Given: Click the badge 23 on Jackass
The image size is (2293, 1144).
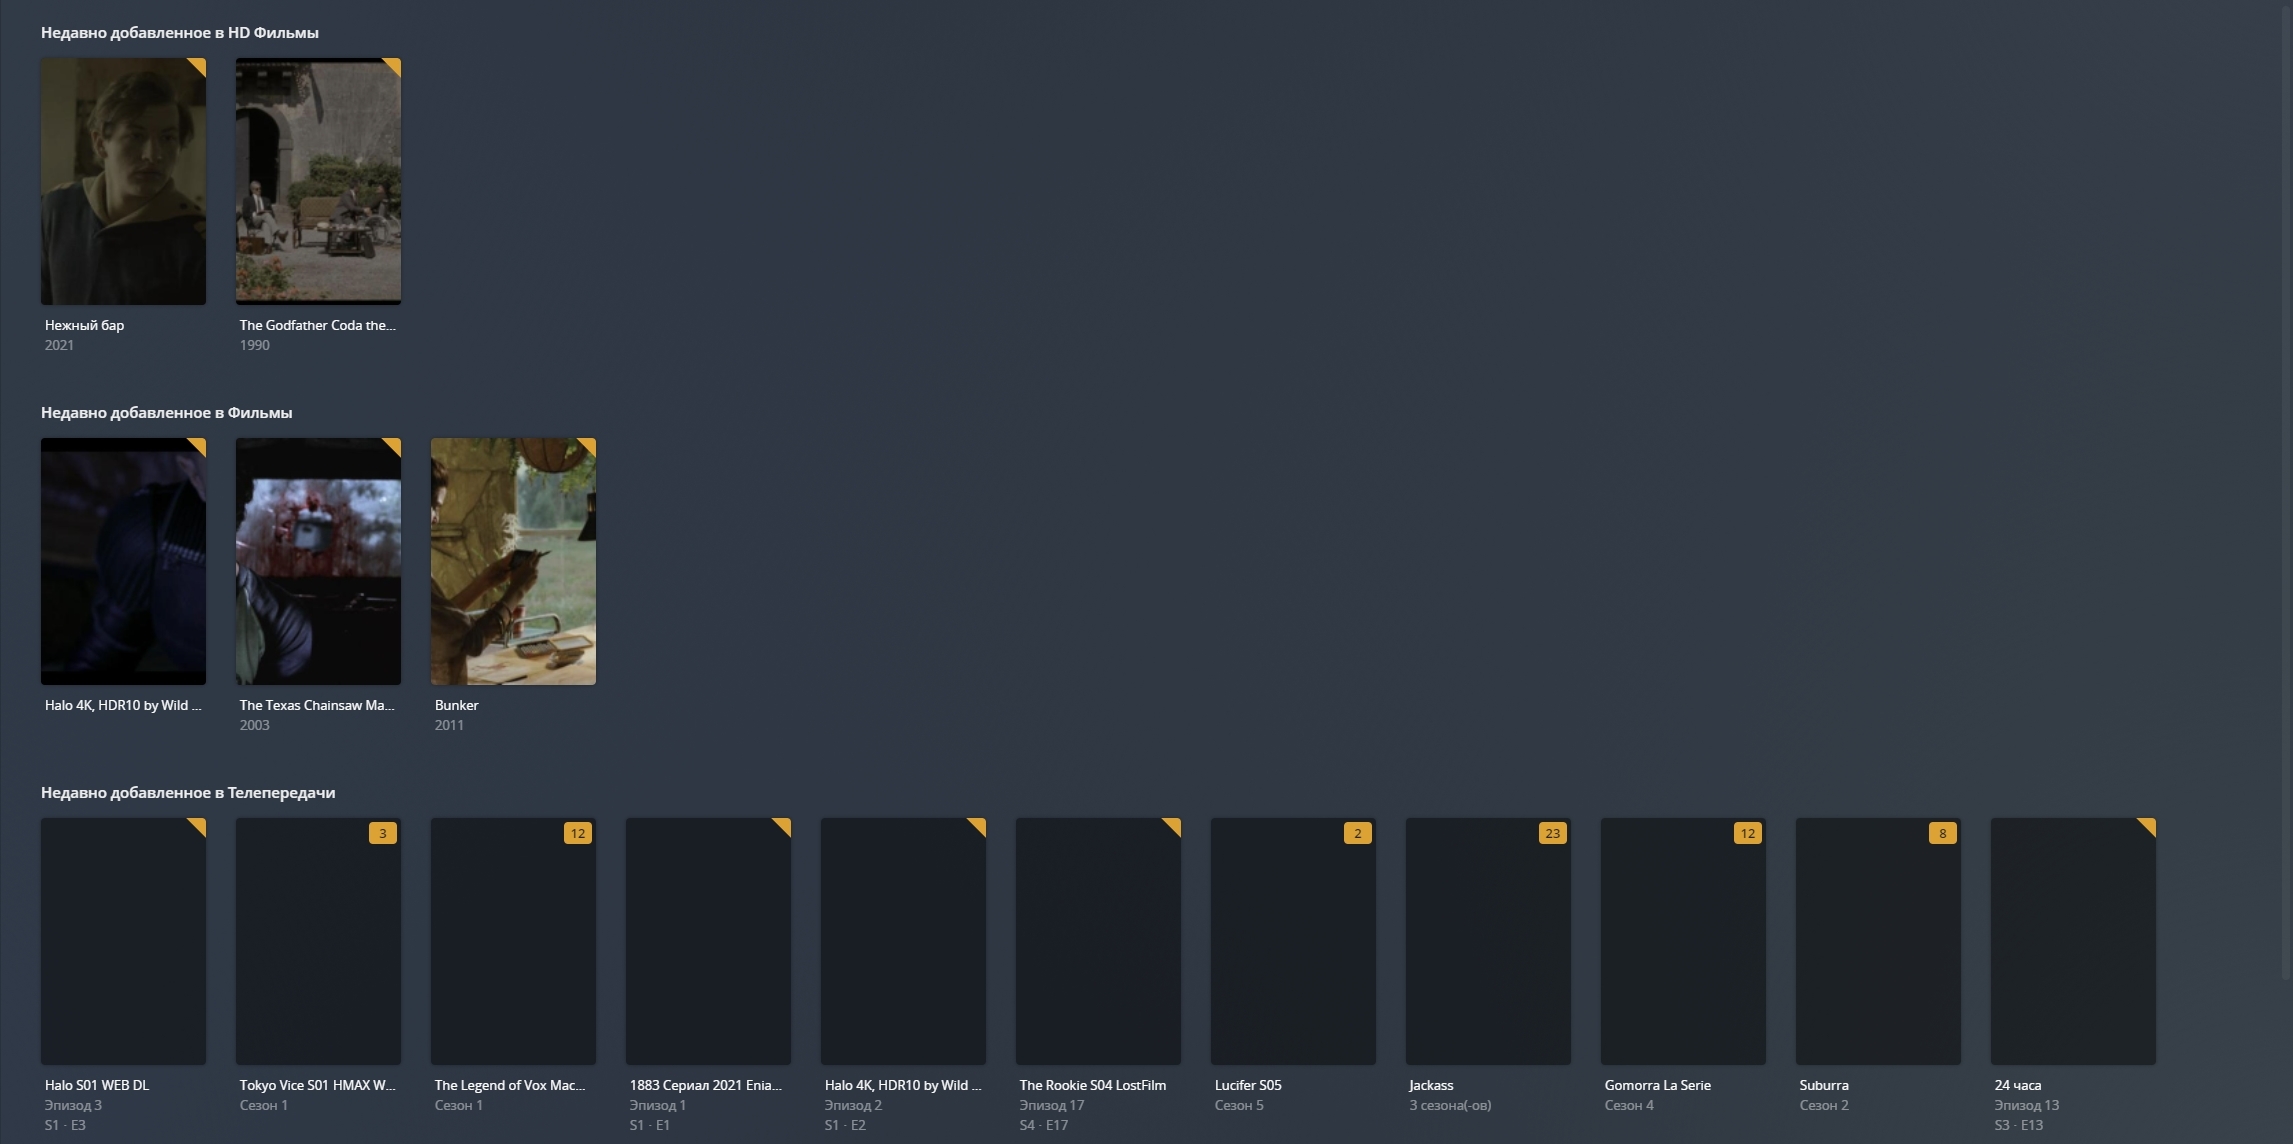Looking at the screenshot, I should (x=1552, y=833).
